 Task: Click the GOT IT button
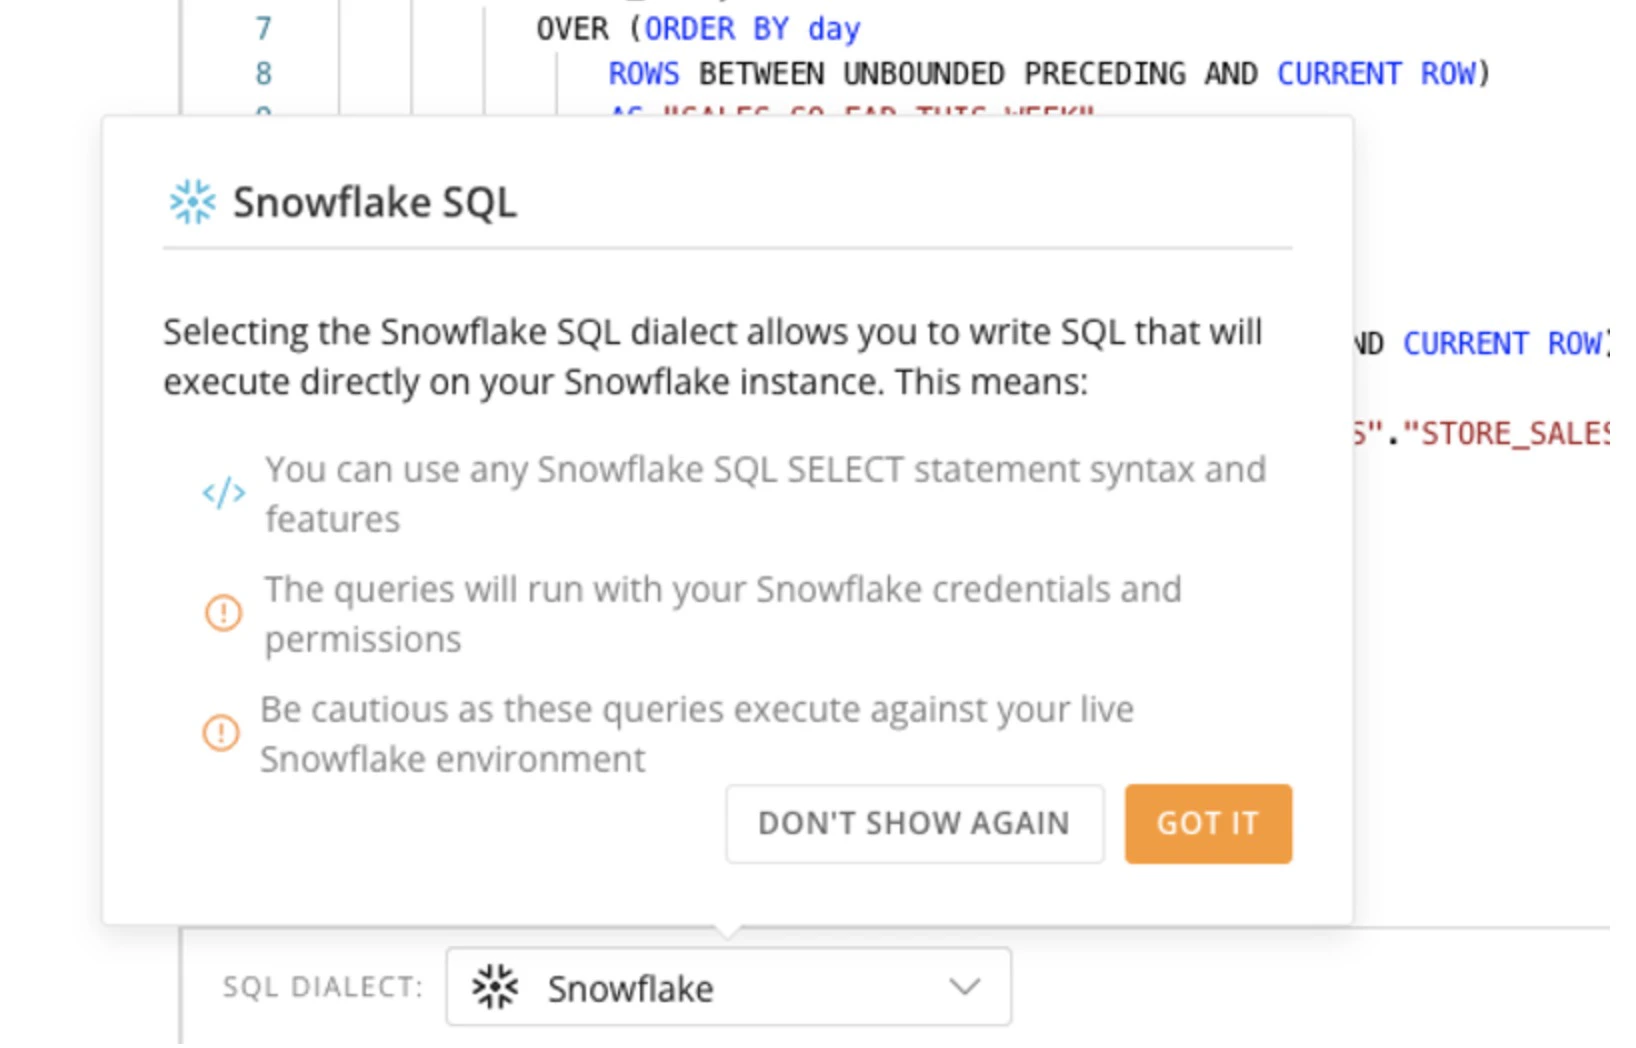click(x=1207, y=823)
